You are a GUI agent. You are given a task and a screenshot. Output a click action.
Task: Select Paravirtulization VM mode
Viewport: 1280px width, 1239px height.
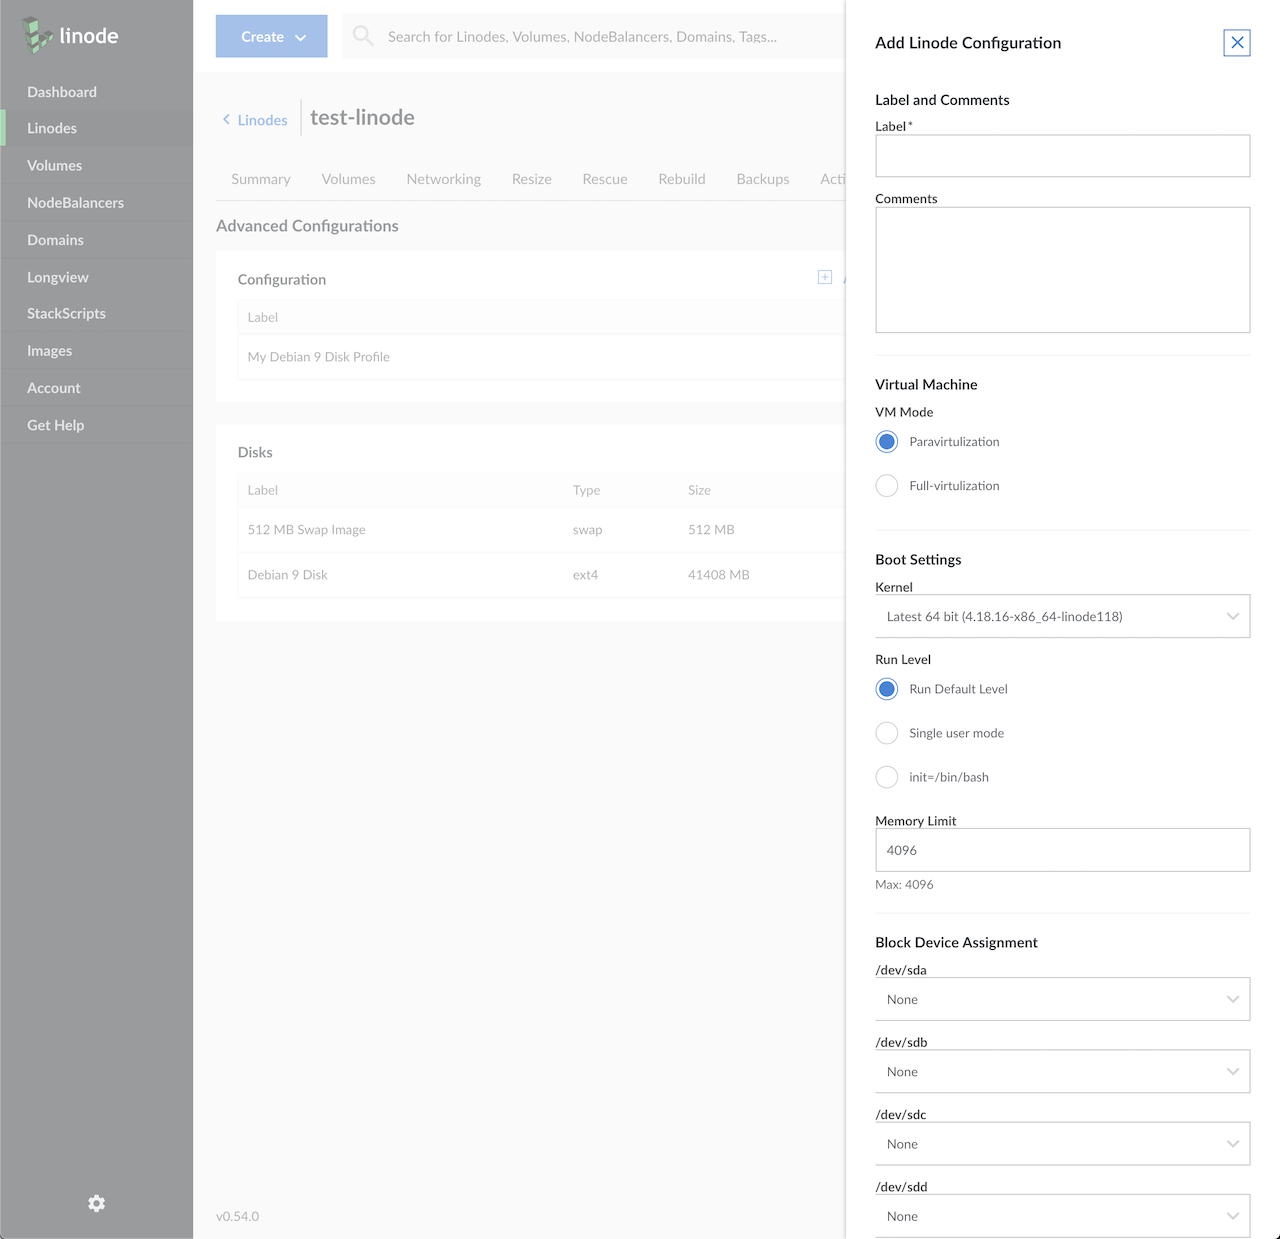coord(887,442)
